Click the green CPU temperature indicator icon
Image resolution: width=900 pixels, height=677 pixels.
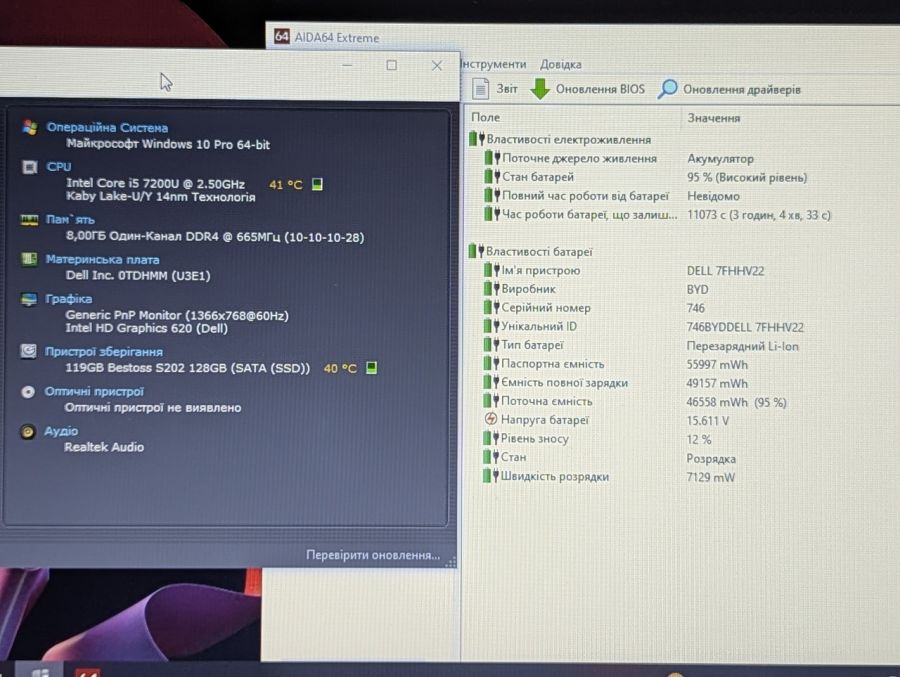317,184
